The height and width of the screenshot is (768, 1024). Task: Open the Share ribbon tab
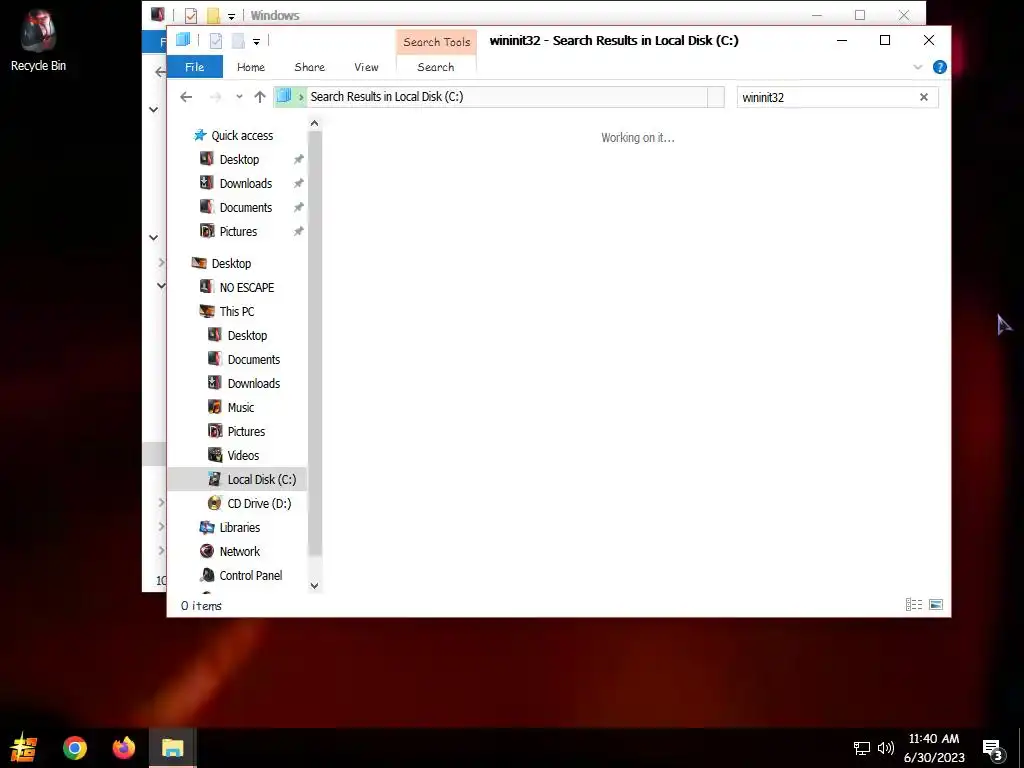pyautogui.click(x=310, y=67)
